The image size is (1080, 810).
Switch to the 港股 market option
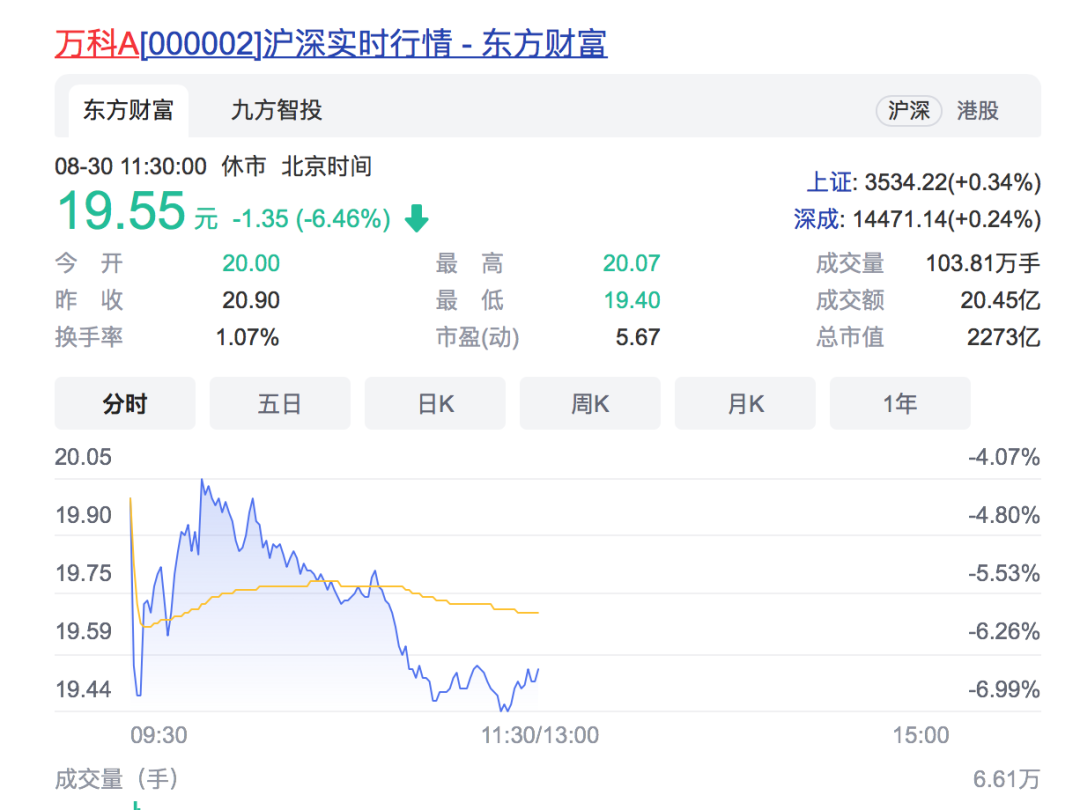(977, 110)
